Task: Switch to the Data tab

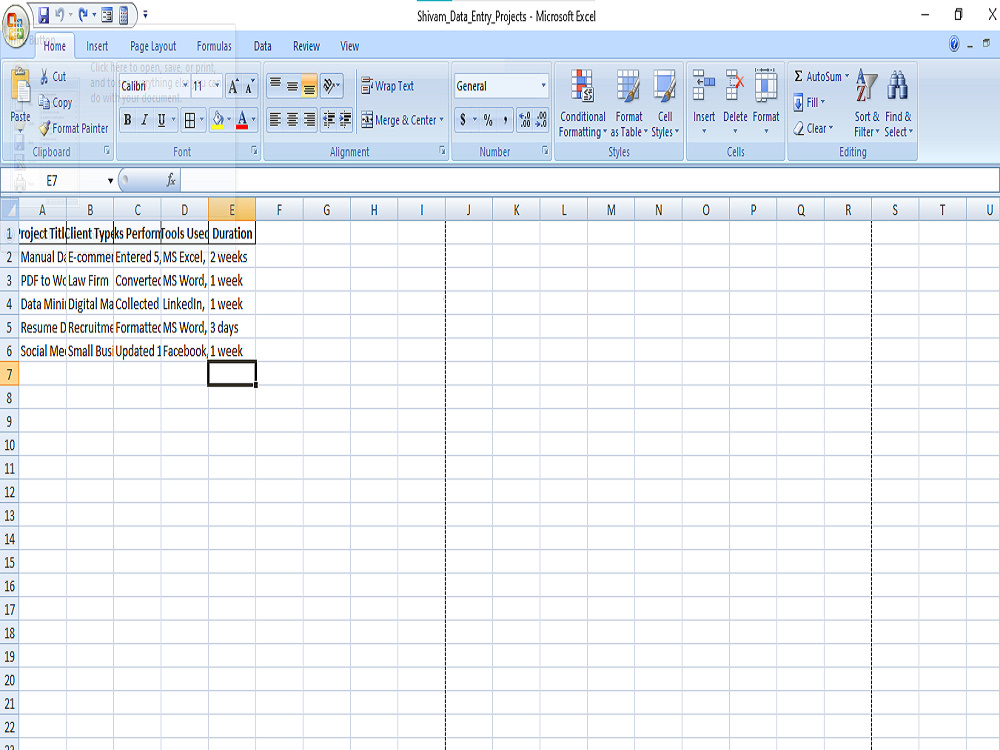Action: pyautogui.click(x=262, y=46)
